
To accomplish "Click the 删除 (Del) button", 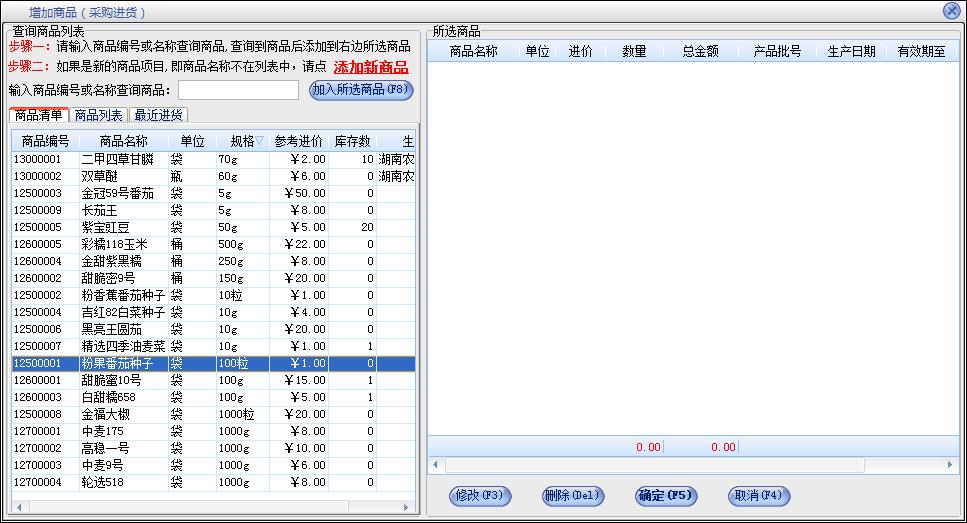I will click(572, 495).
